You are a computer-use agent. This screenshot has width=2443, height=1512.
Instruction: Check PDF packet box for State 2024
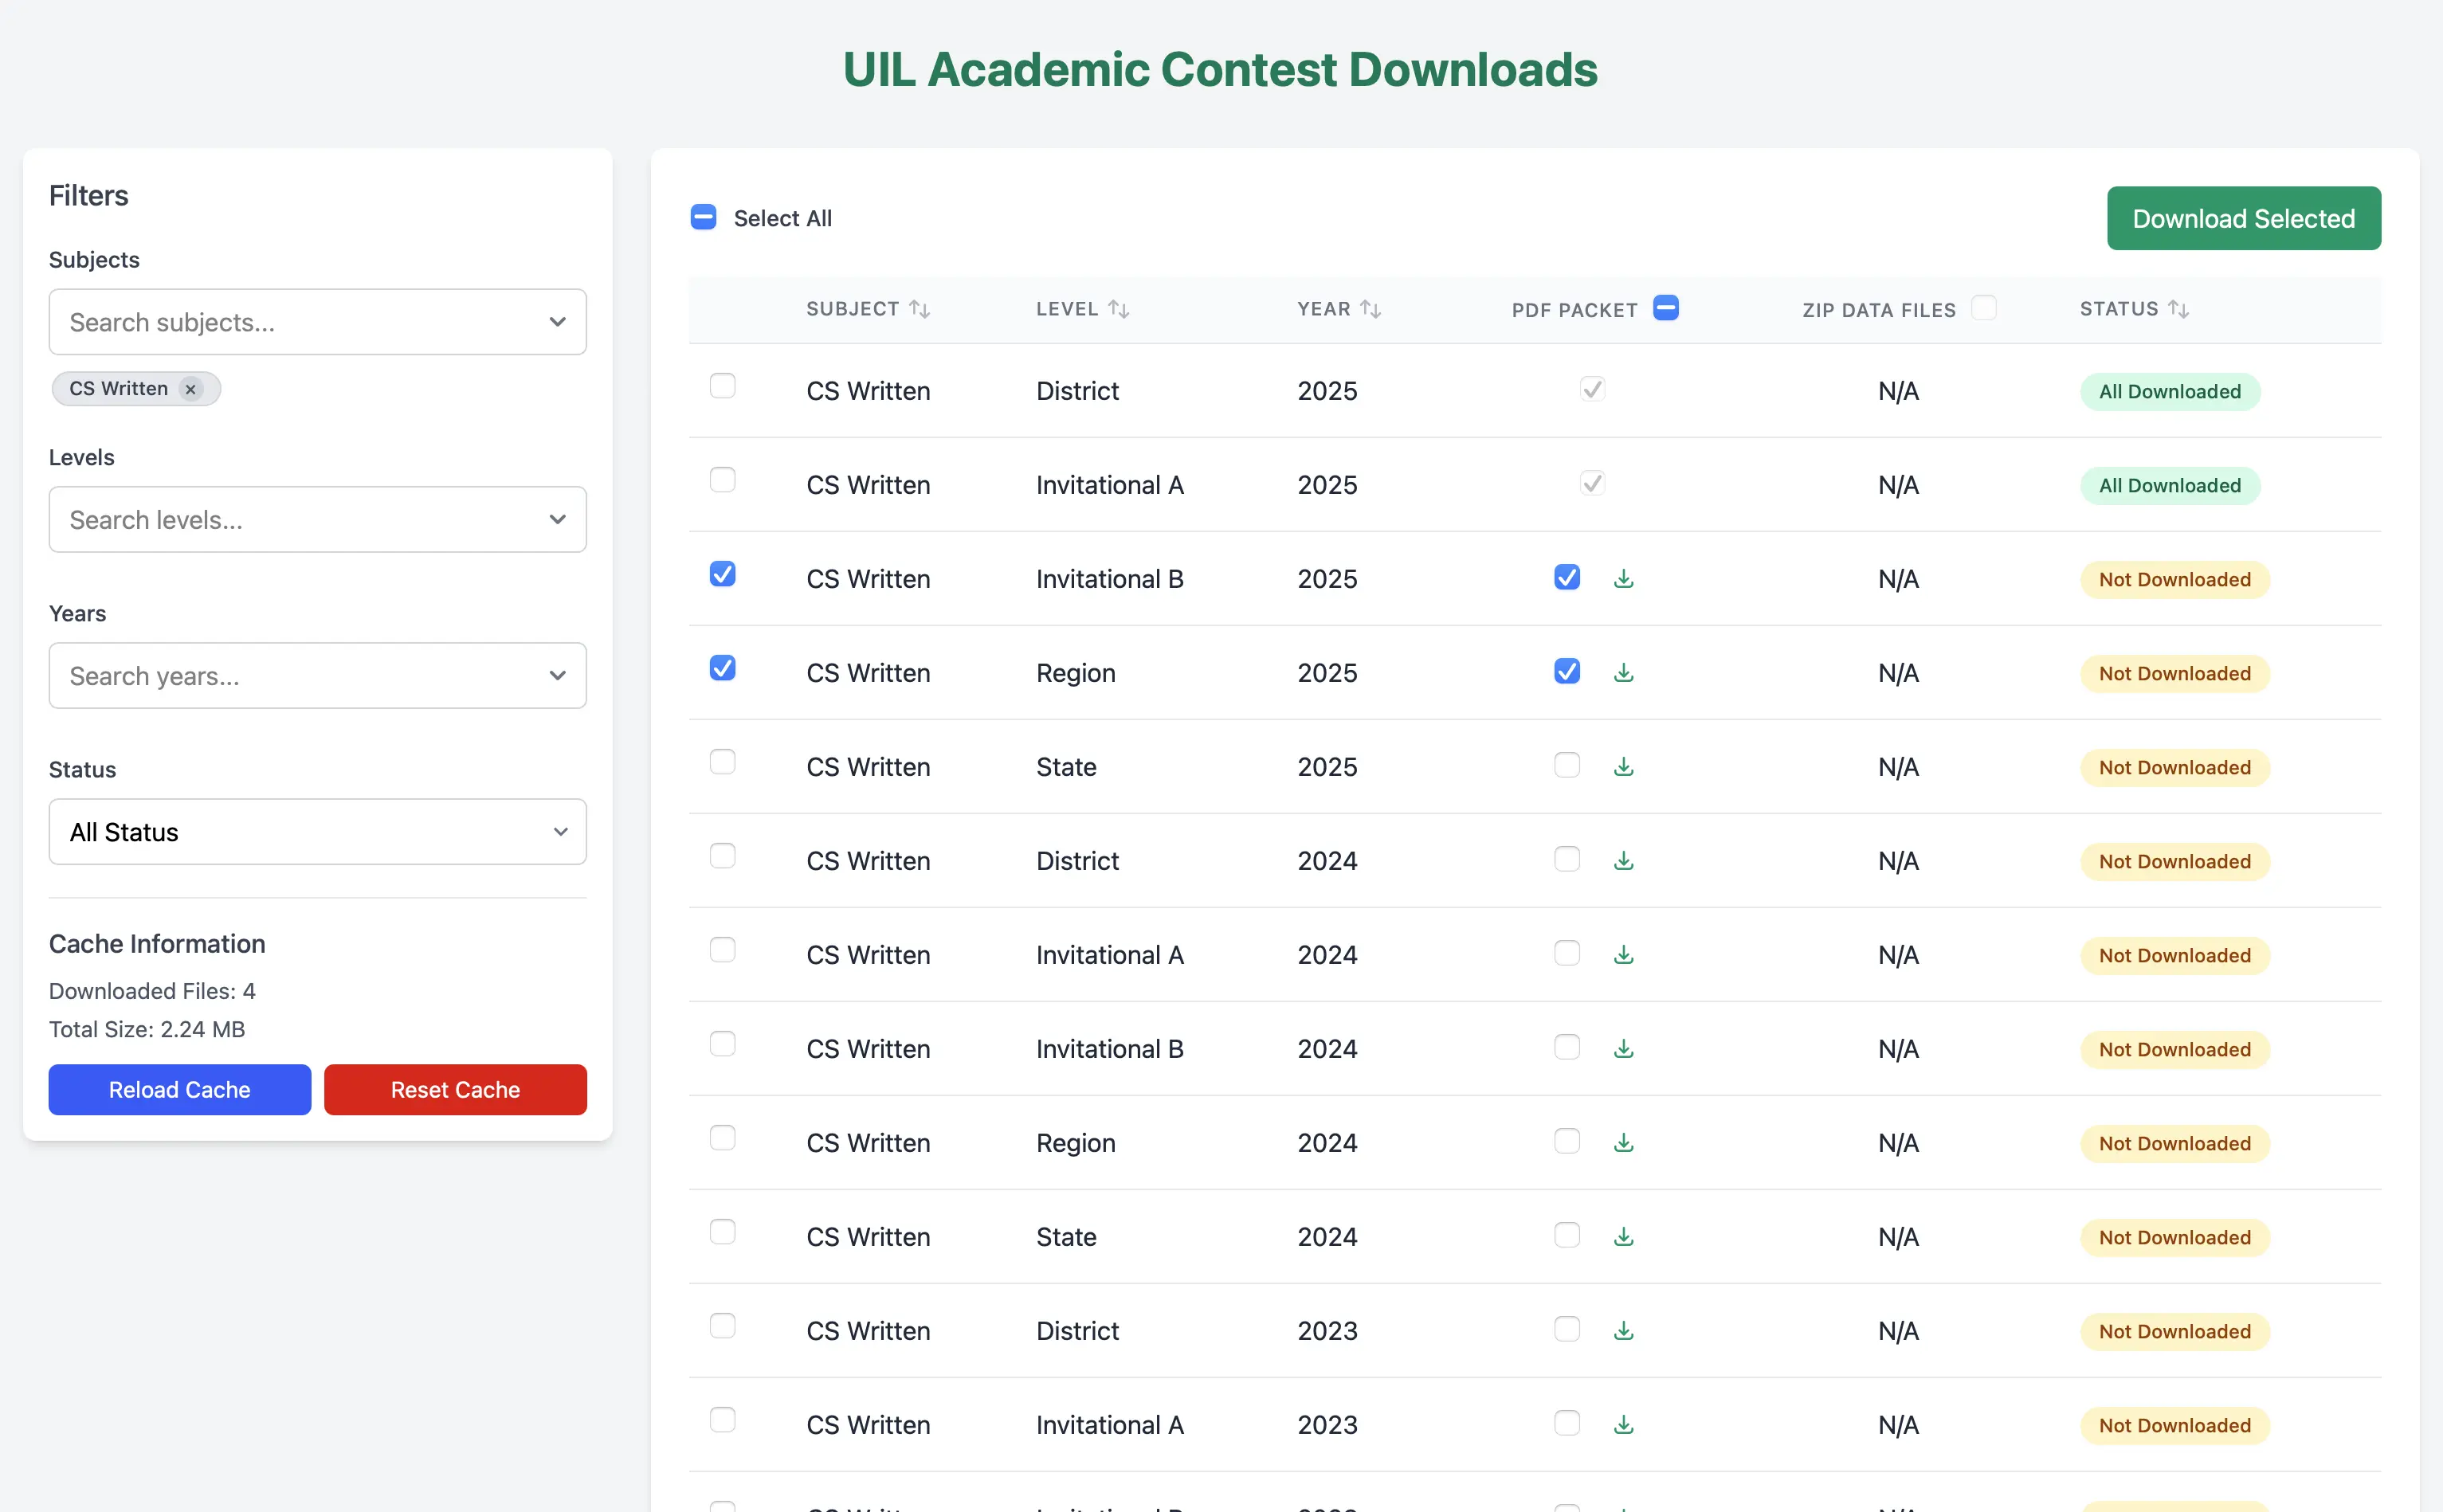tap(1566, 1234)
